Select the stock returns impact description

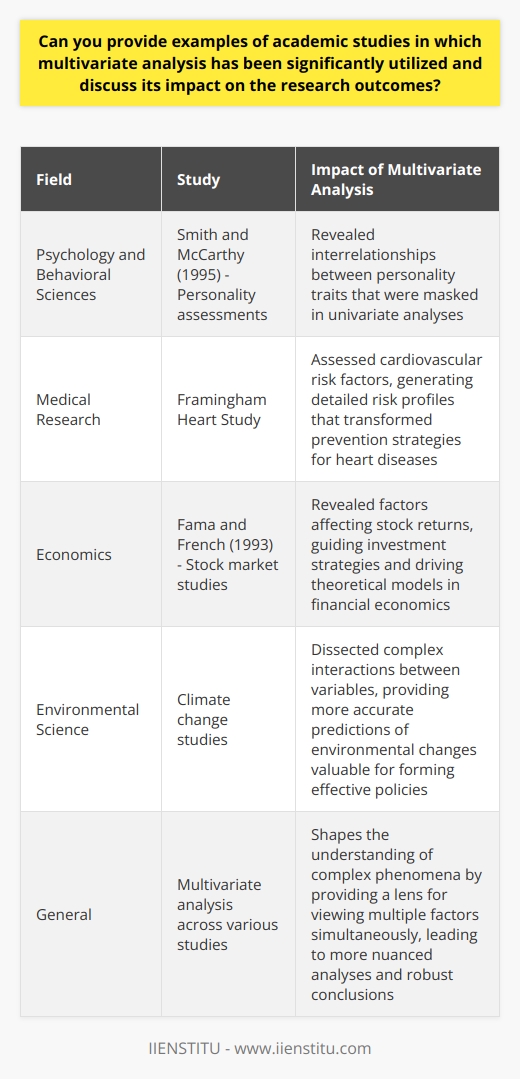397,553
